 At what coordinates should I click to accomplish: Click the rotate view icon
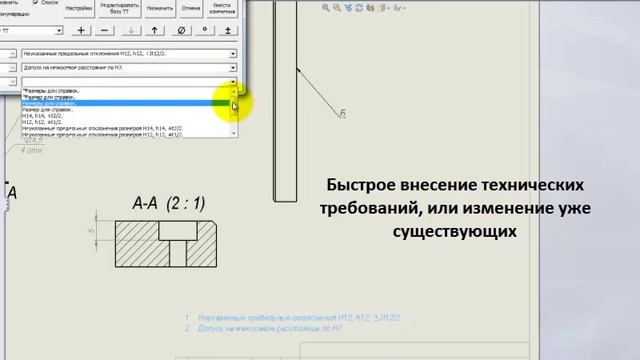click(x=359, y=8)
